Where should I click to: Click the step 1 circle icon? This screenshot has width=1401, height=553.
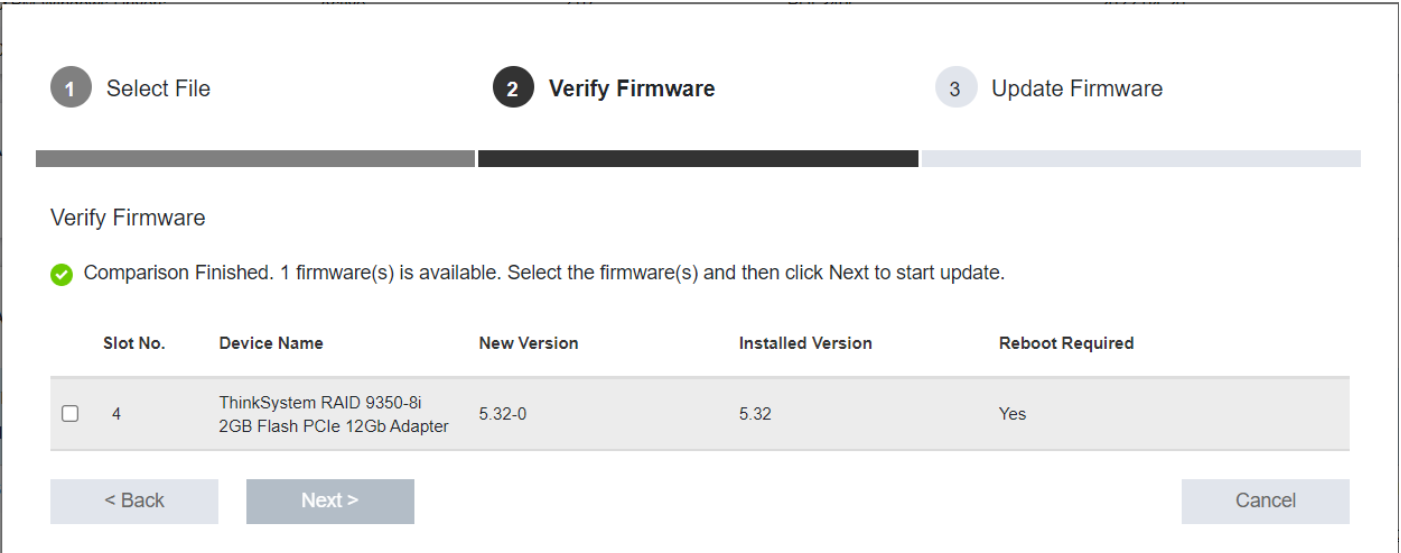[x=70, y=88]
